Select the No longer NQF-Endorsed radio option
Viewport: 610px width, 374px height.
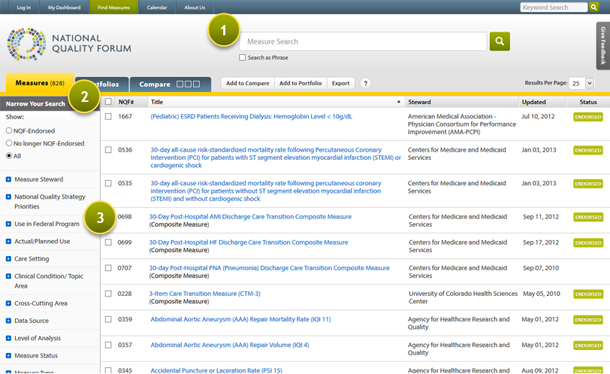tap(9, 143)
